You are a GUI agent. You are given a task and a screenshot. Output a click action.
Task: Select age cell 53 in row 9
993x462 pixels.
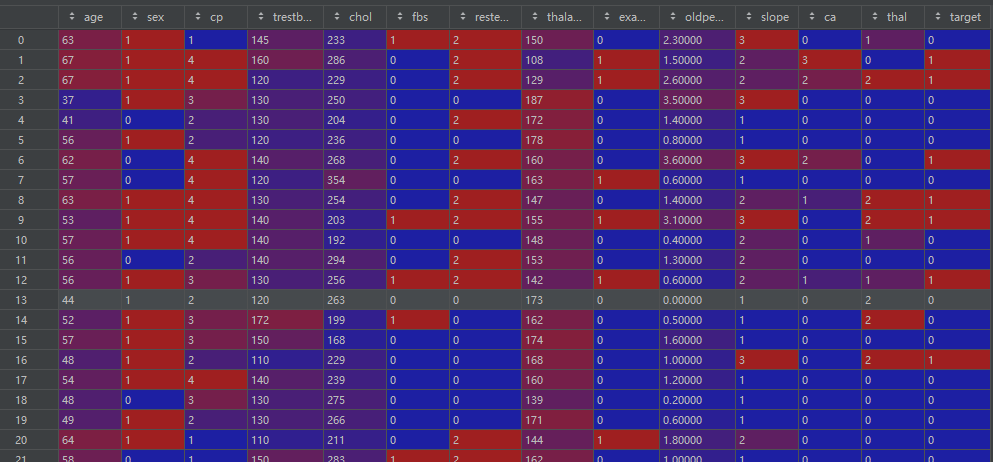click(90, 220)
